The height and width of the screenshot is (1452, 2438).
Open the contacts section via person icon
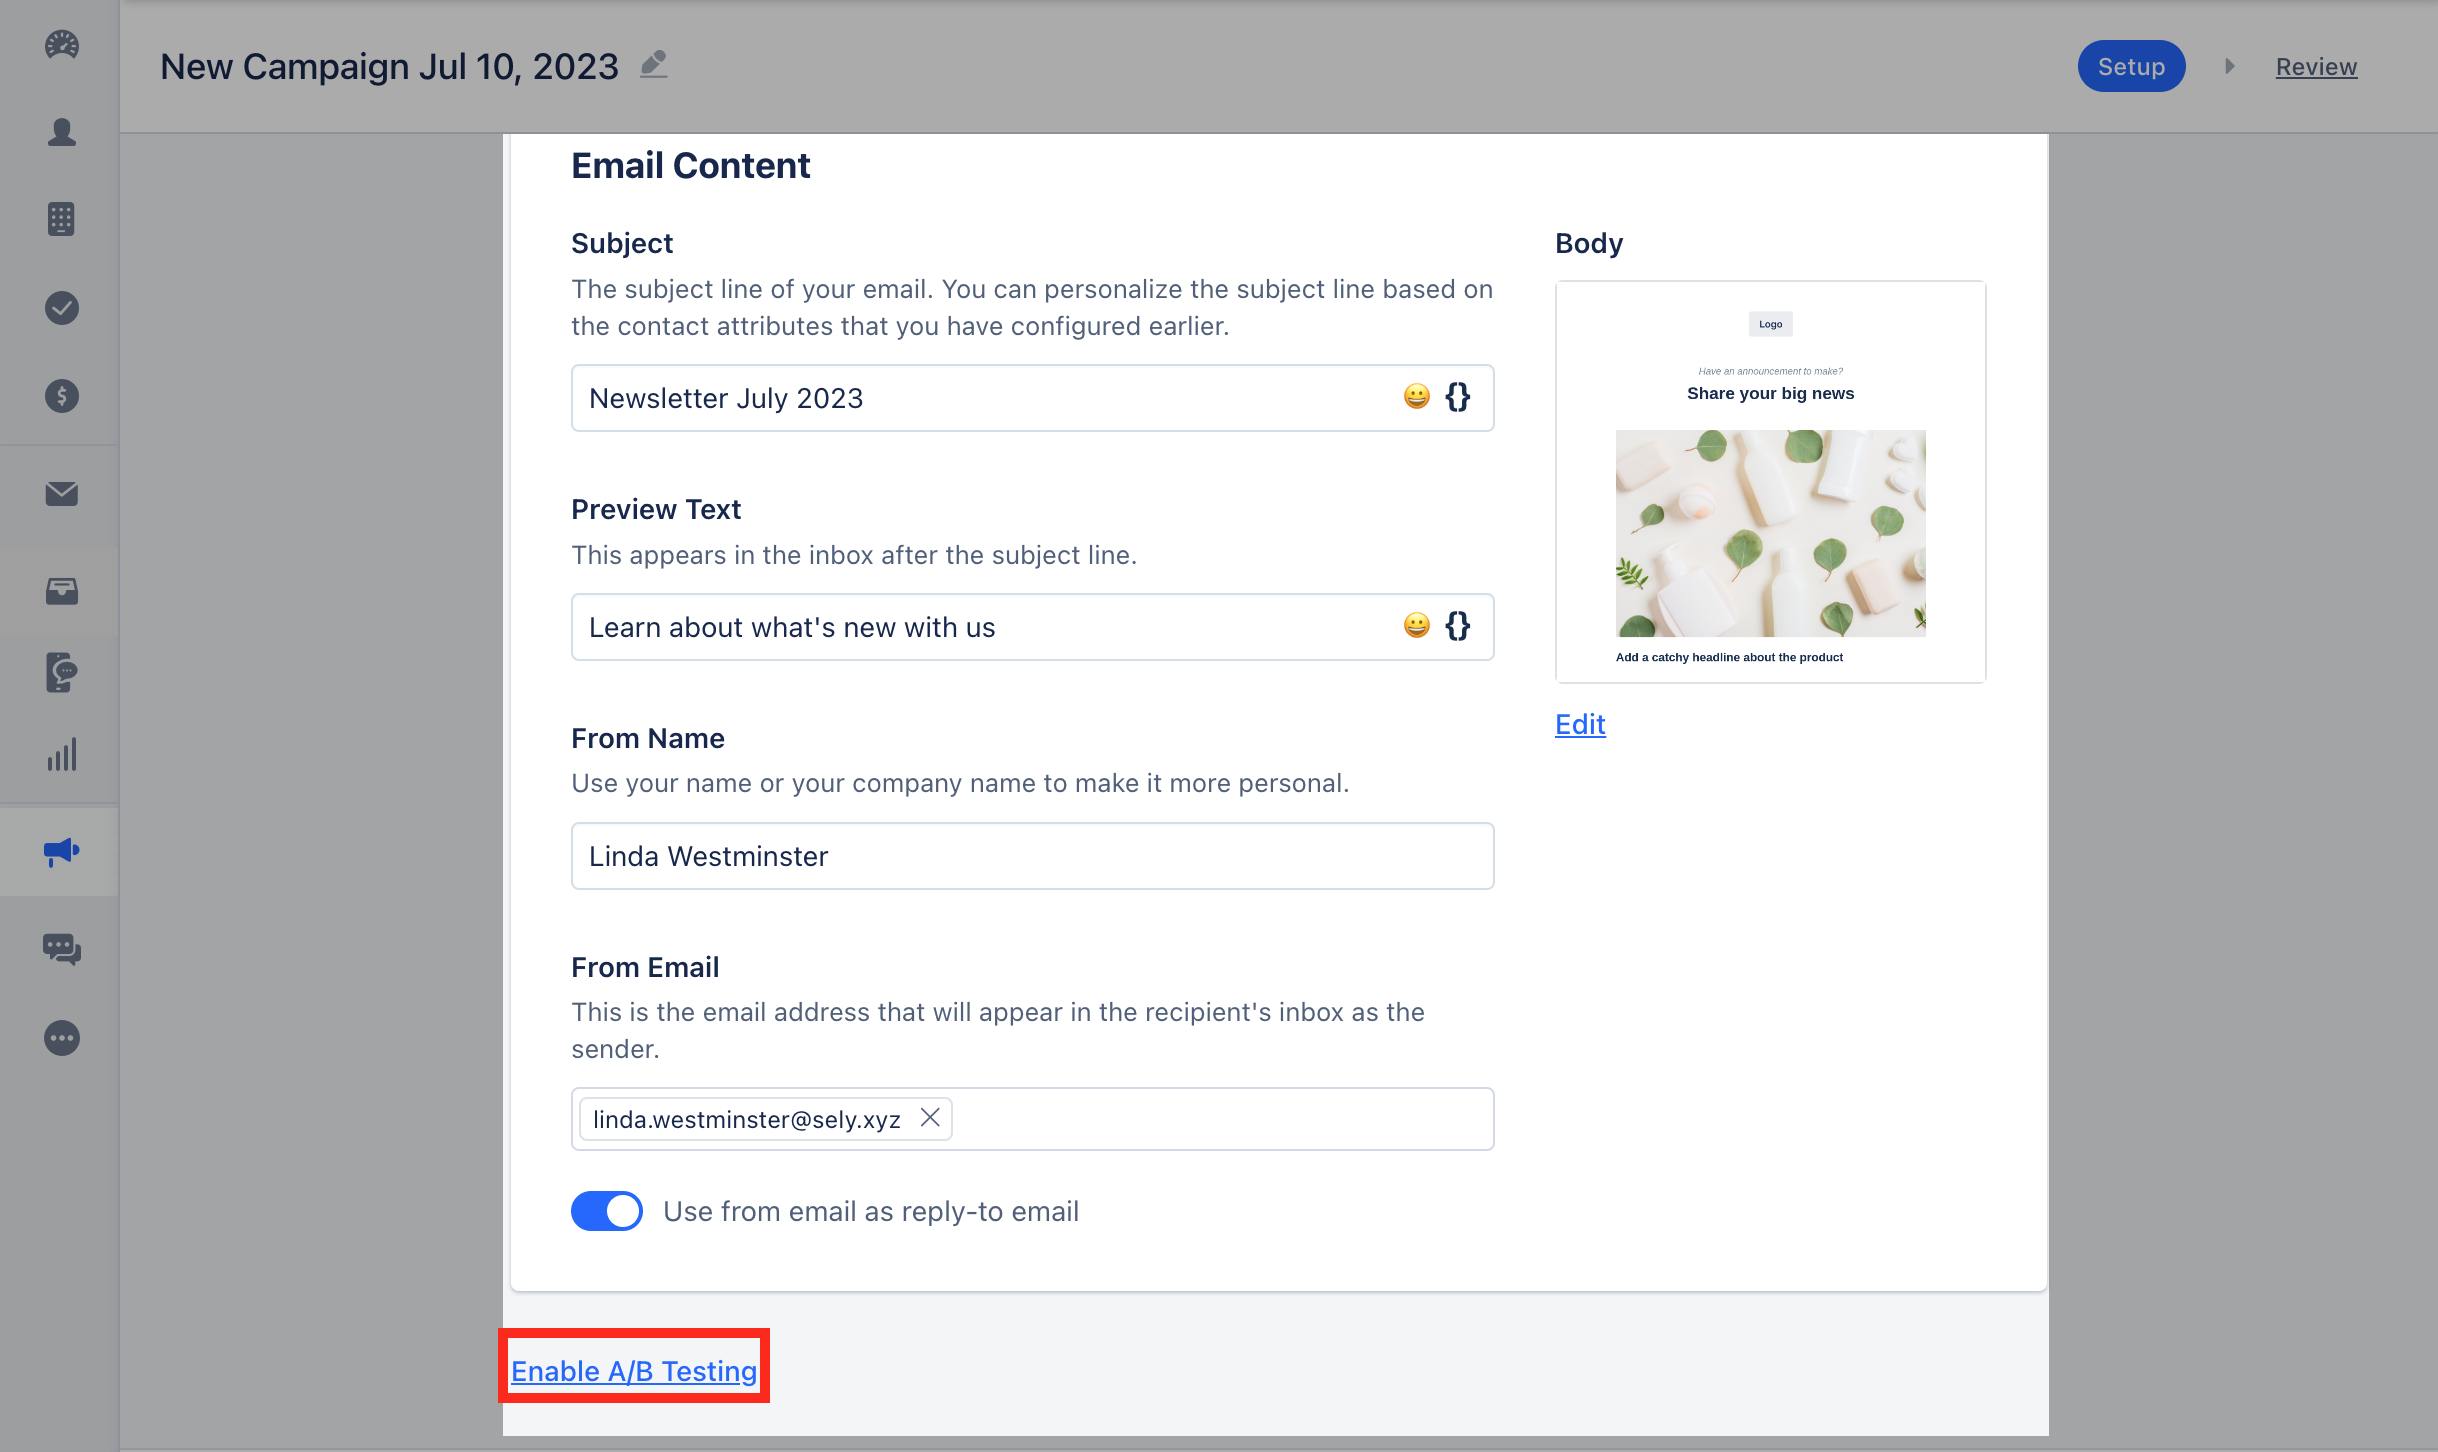tap(60, 131)
